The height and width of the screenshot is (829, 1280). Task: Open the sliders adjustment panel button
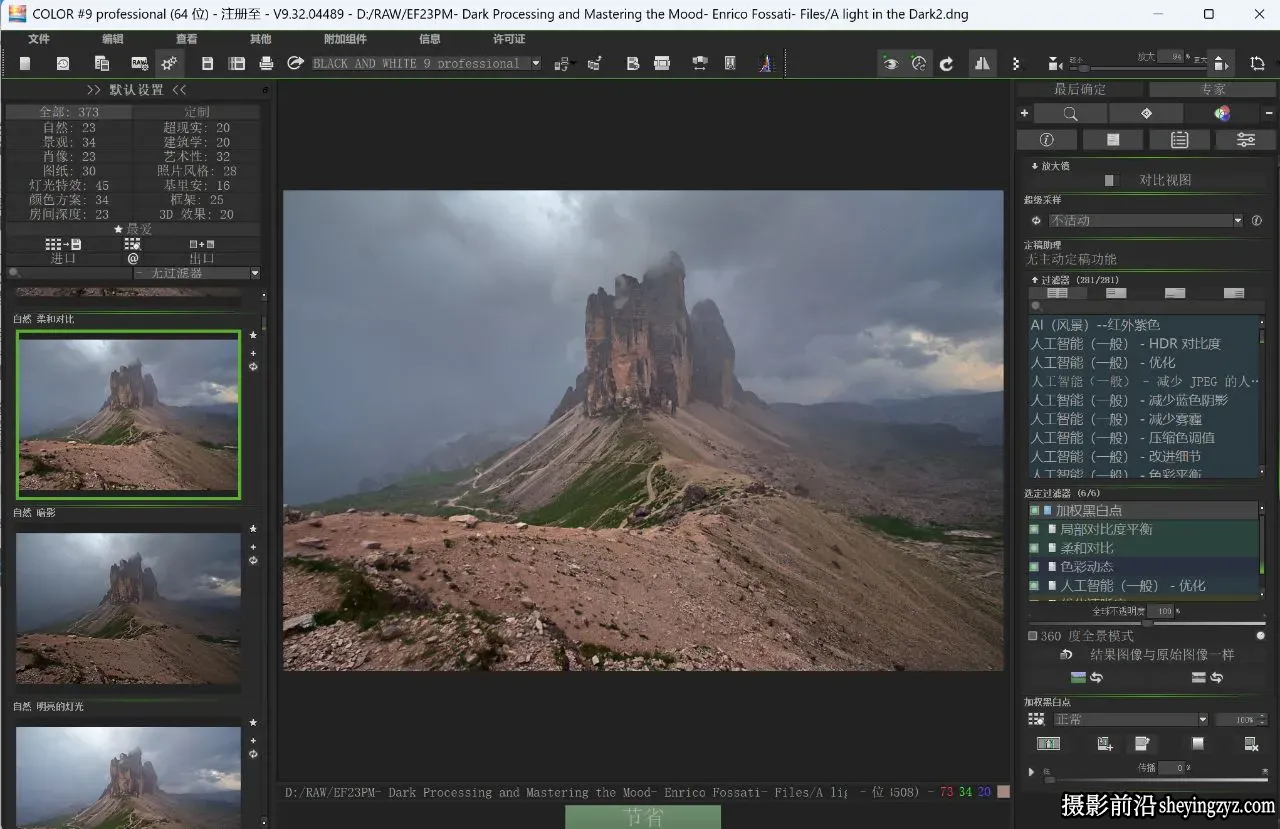[1246, 140]
